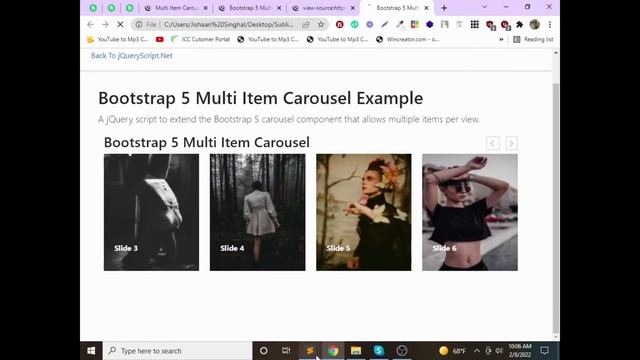Open the first YouTube to Mp3 bookmark
640x360 pixels.
coord(118,39)
